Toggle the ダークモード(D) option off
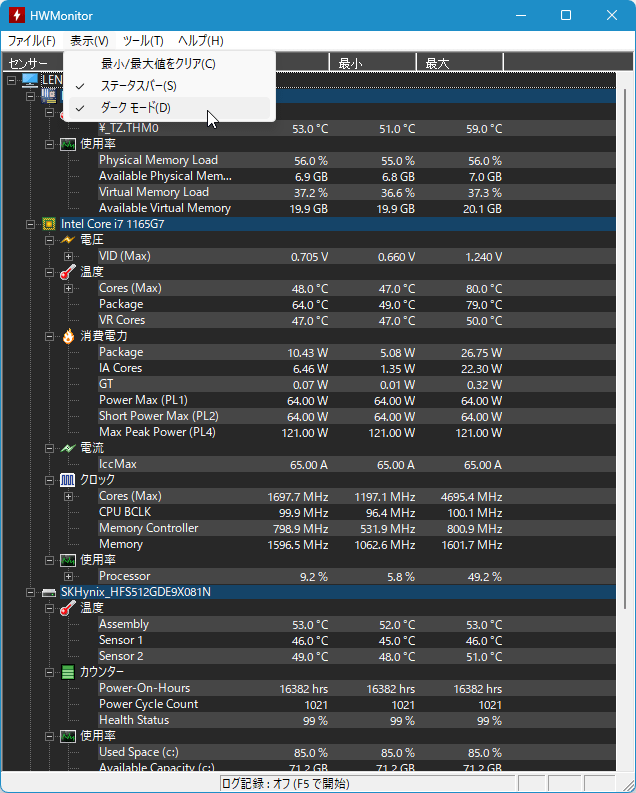 tap(135, 108)
